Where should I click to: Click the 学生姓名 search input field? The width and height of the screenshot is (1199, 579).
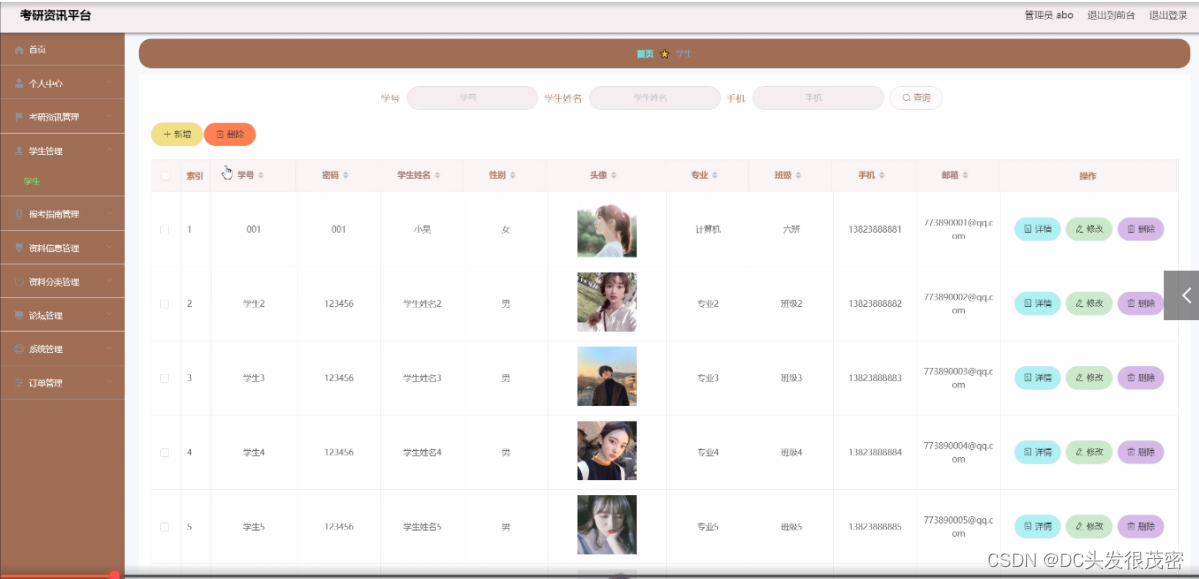click(x=655, y=98)
